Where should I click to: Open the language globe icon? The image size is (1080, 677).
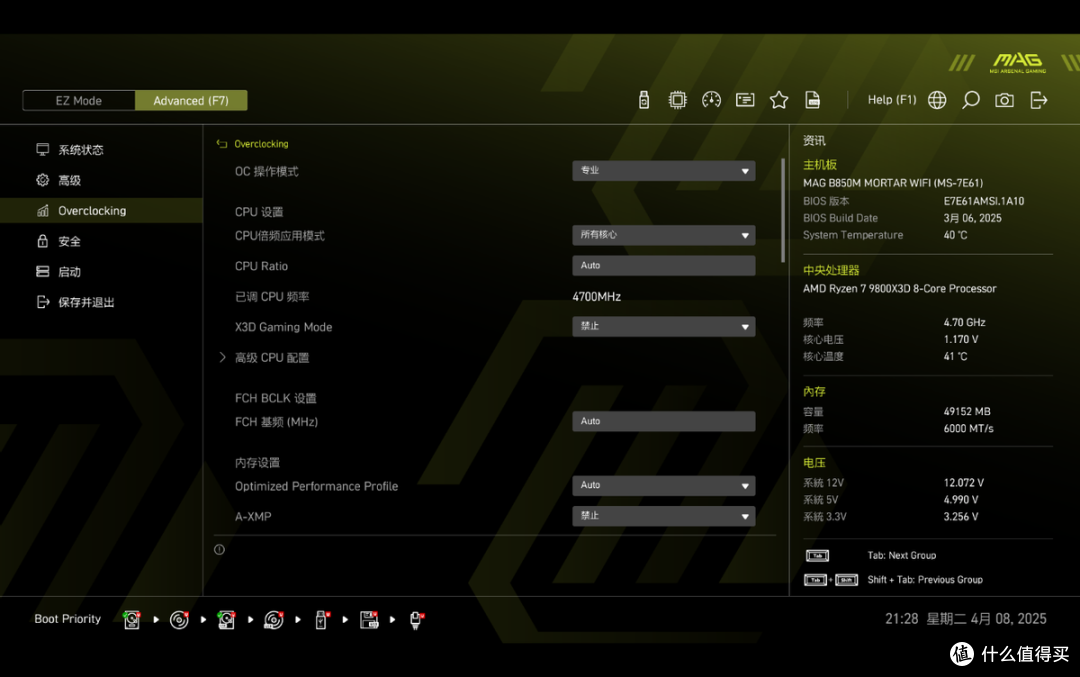(x=937, y=100)
